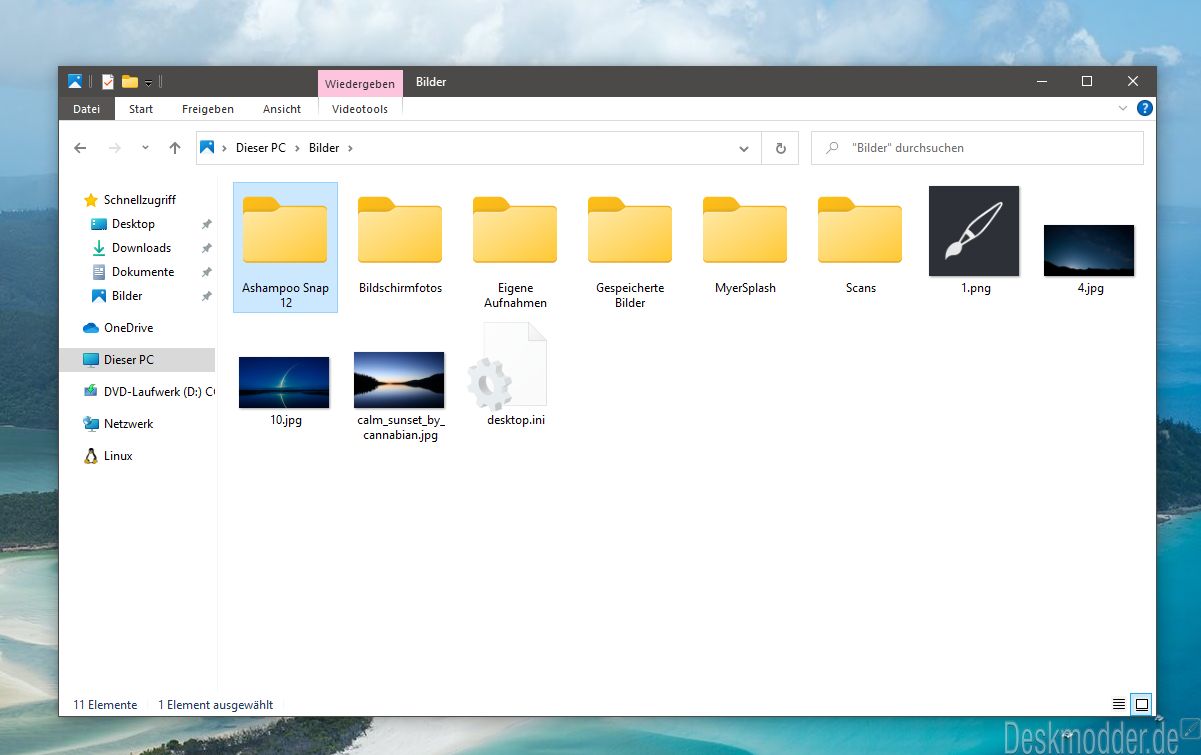Click the first chevron in the address path
Viewport: 1201px width, 755px height.
tap(224, 148)
